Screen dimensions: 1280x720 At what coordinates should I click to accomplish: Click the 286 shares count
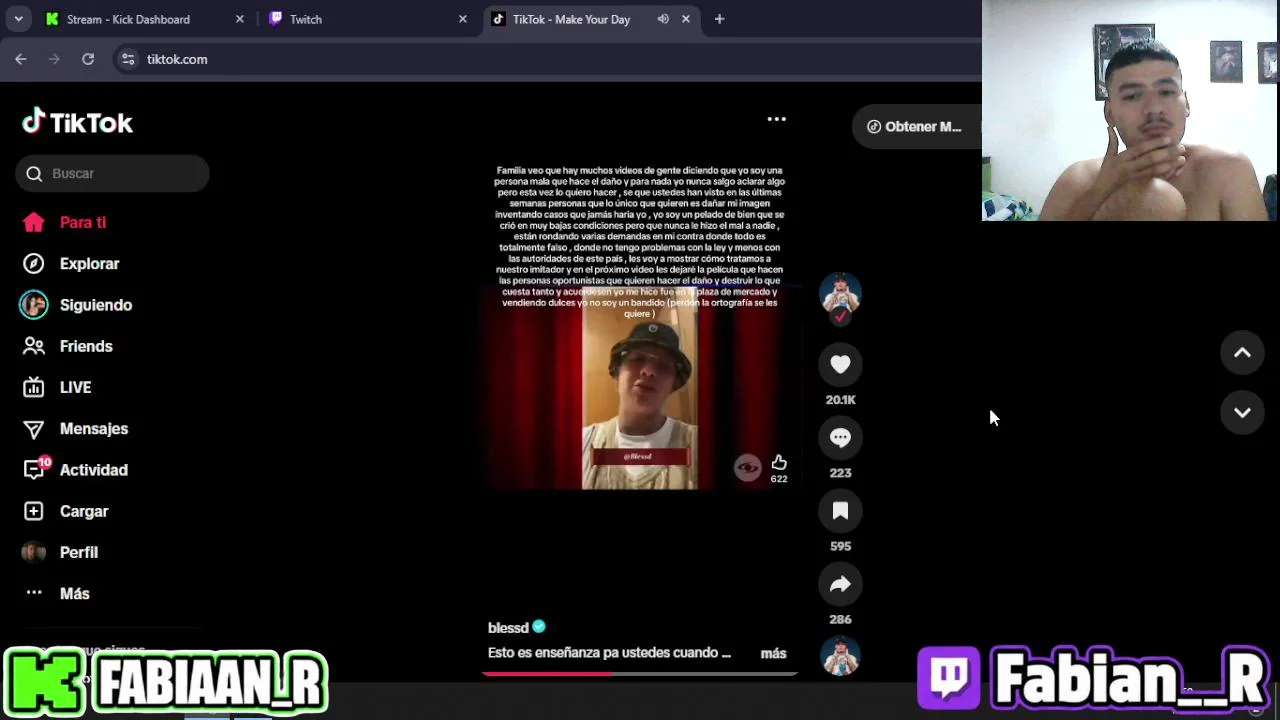point(840,619)
